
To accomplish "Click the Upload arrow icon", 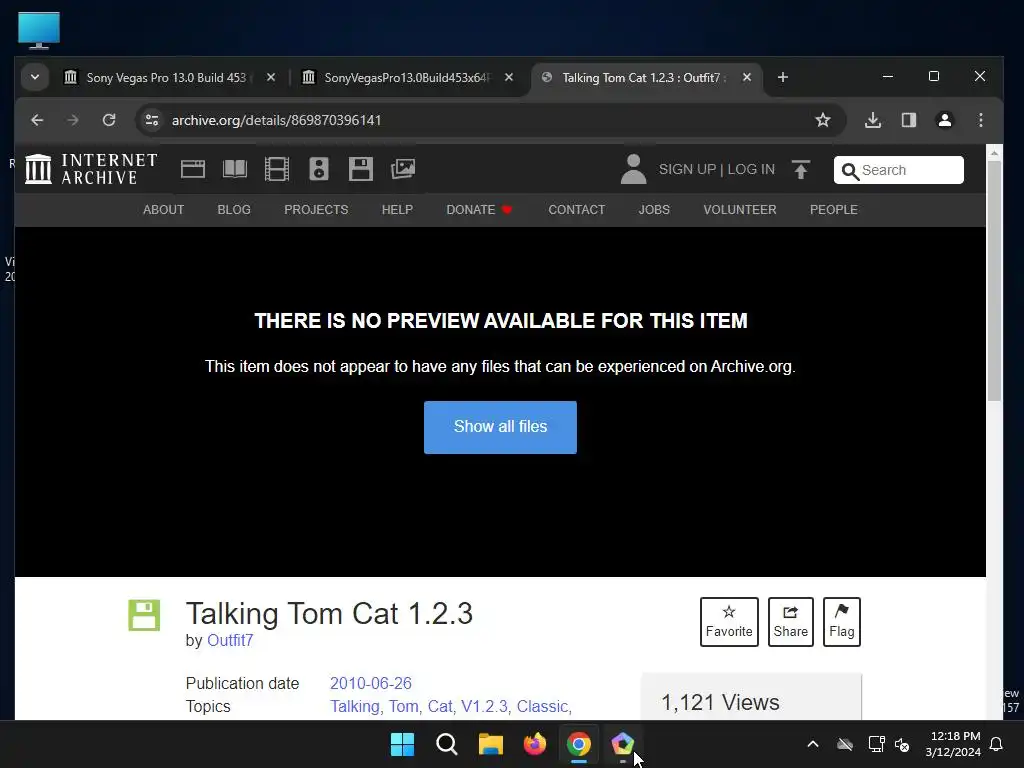I will (801, 169).
